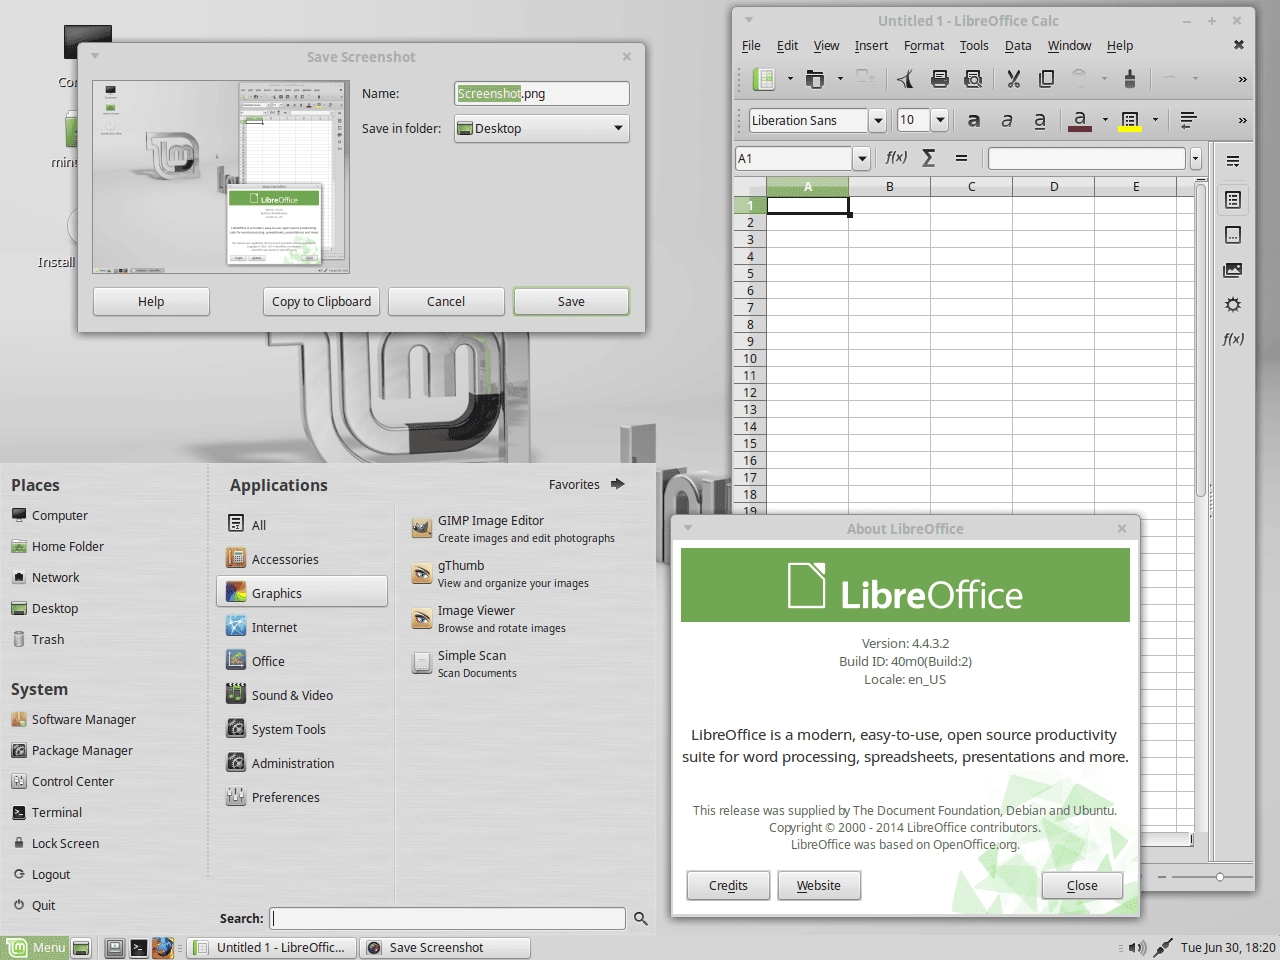Expand the Save in folder Desktop dropdown

click(x=542, y=128)
